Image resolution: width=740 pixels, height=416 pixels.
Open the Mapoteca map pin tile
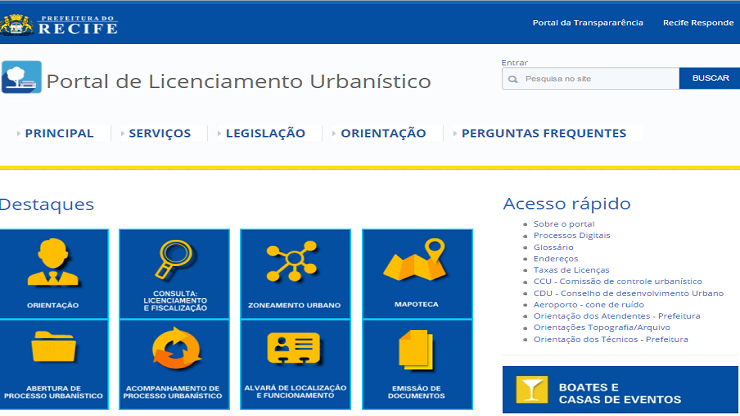coord(417,274)
